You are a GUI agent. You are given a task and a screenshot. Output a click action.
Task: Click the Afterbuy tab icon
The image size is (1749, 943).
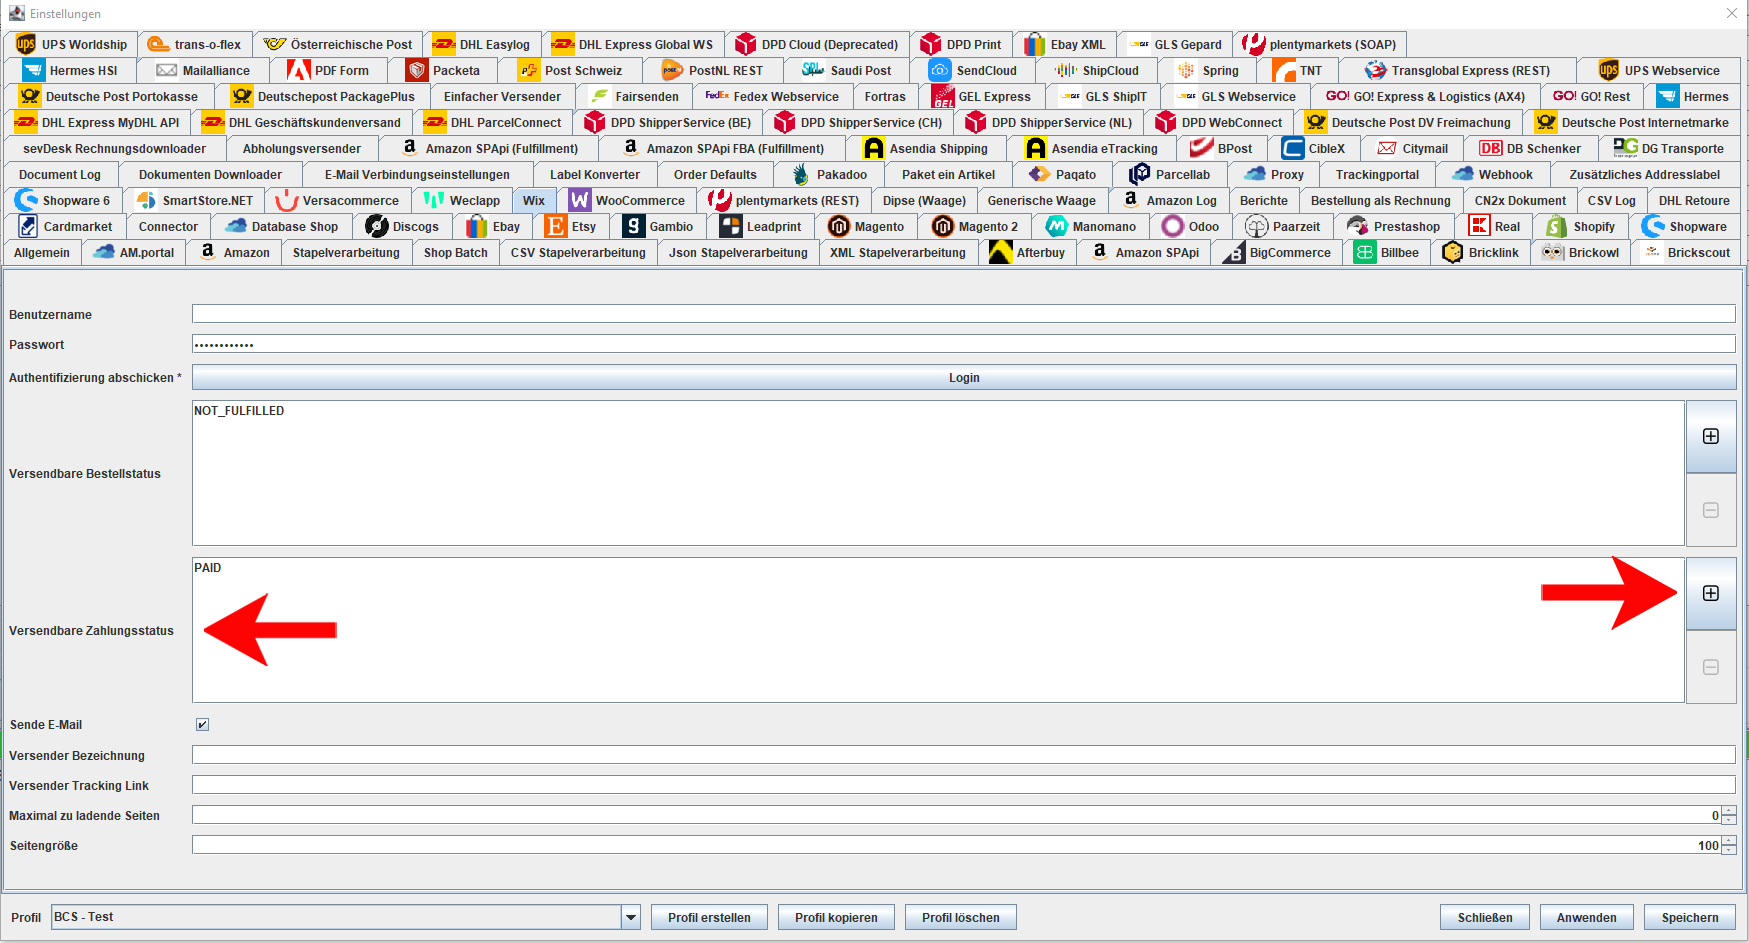pyautogui.click(x=1000, y=252)
